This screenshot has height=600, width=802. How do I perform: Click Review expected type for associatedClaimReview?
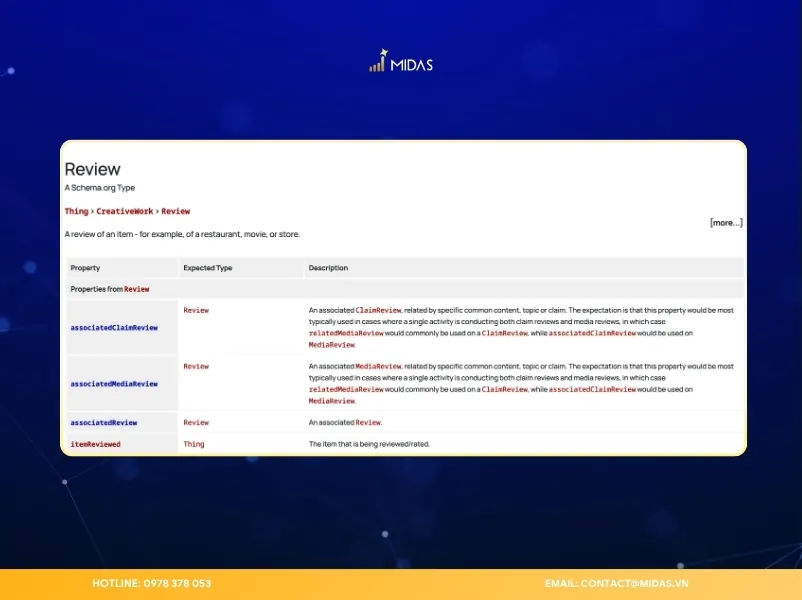(196, 310)
